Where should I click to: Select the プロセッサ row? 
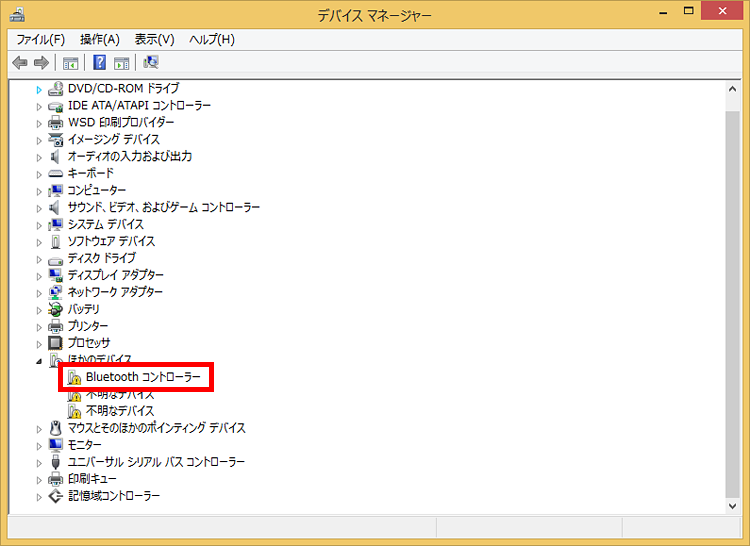tap(89, 343)
